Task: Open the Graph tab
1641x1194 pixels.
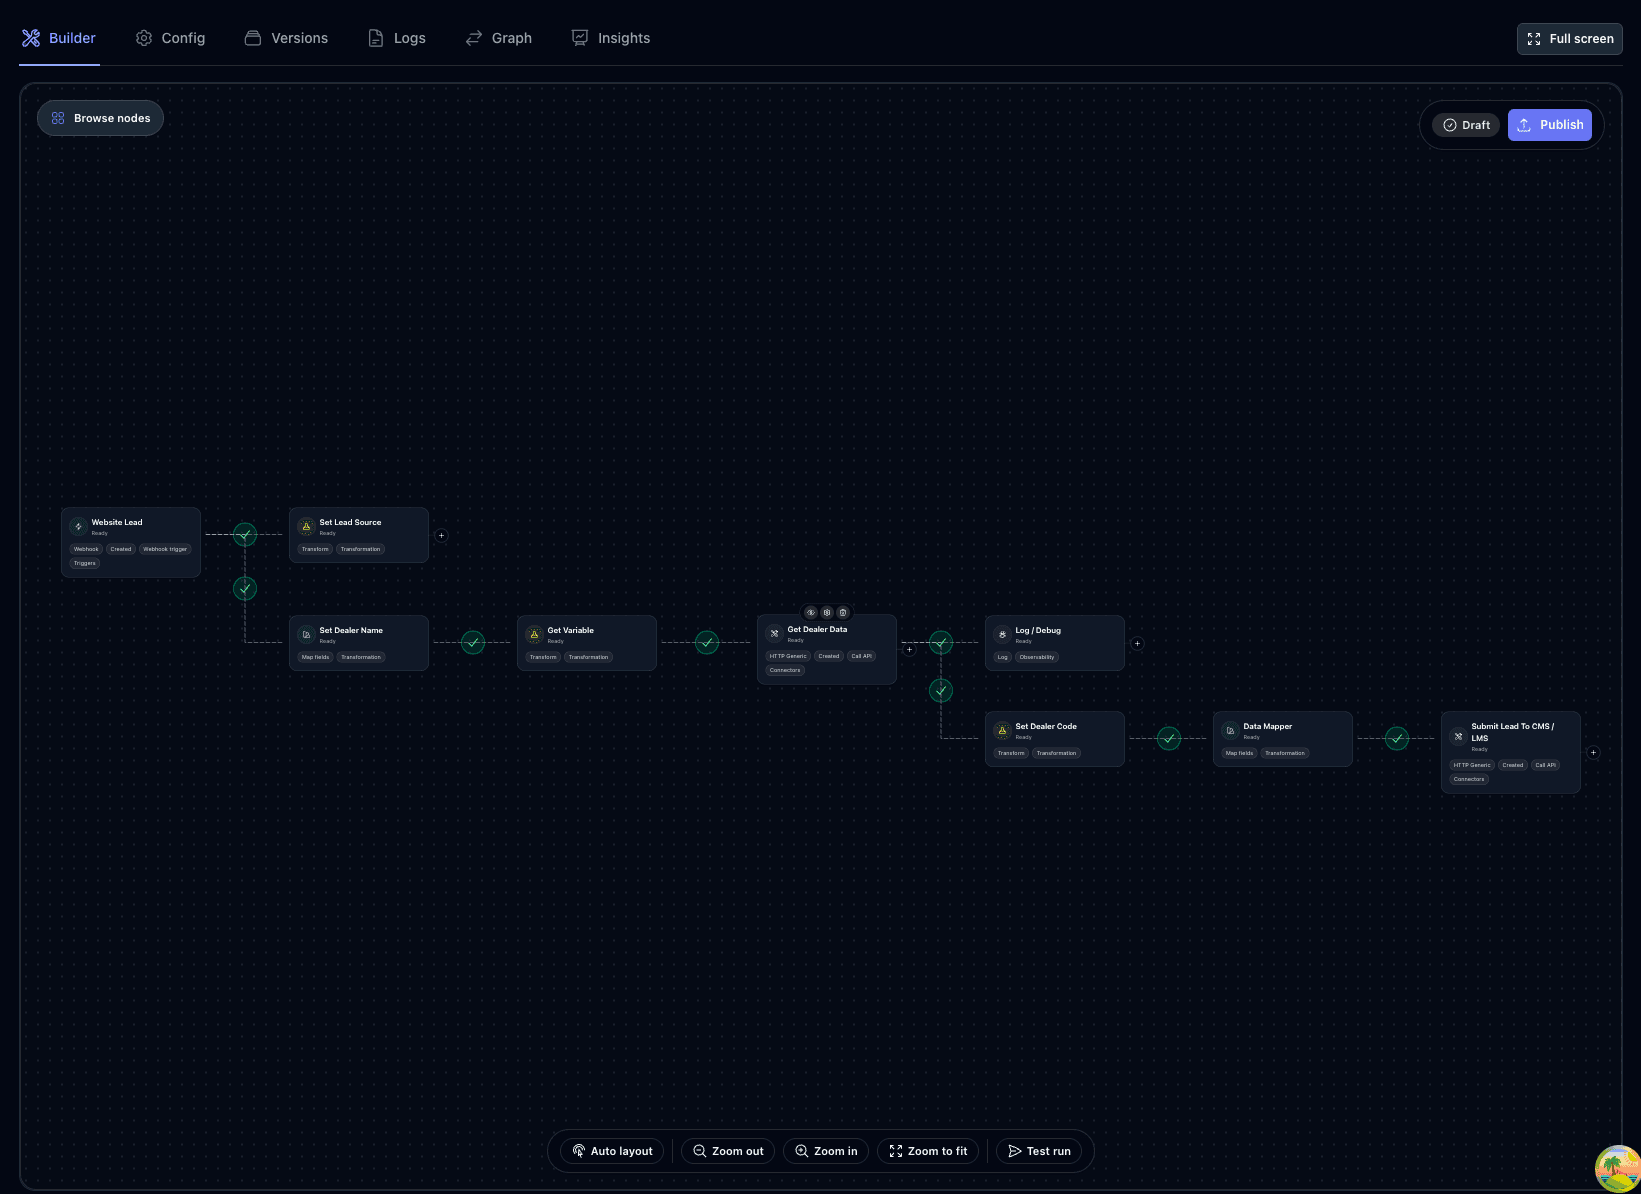Action: [x=498, y=38]
